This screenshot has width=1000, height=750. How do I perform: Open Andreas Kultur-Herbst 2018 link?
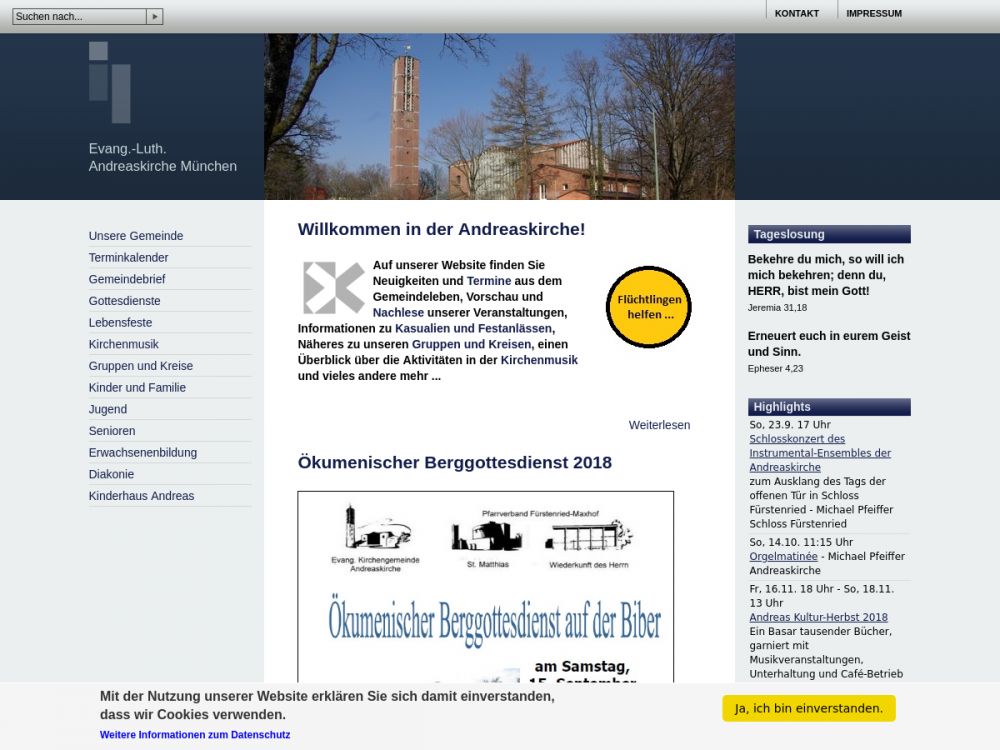click(818, 618)
